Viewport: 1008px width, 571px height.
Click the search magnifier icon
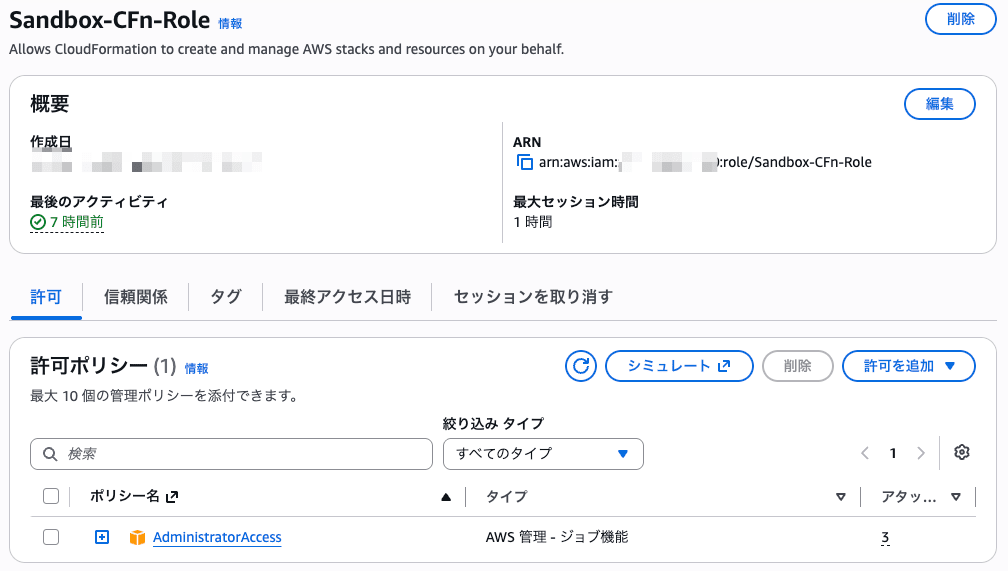click(x=50, y=454)
